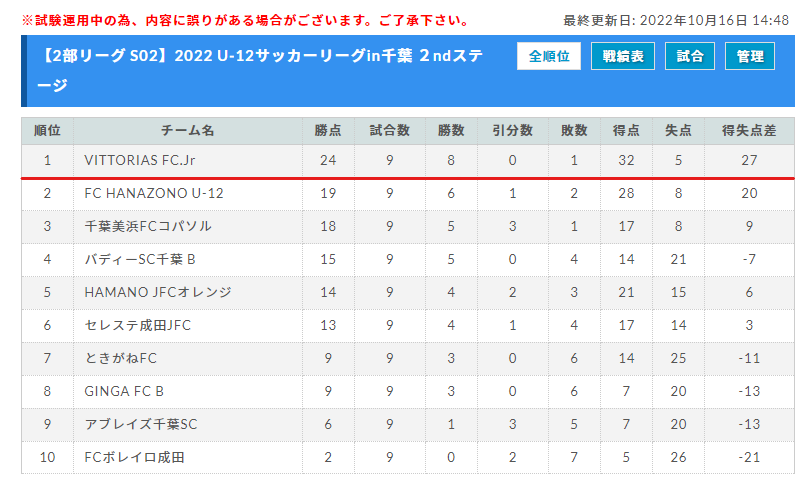The height and width of the screenshot is (491, 807).
Task: Click the 得点 column header
Action: pyautogui.click(x=626, y=131)
